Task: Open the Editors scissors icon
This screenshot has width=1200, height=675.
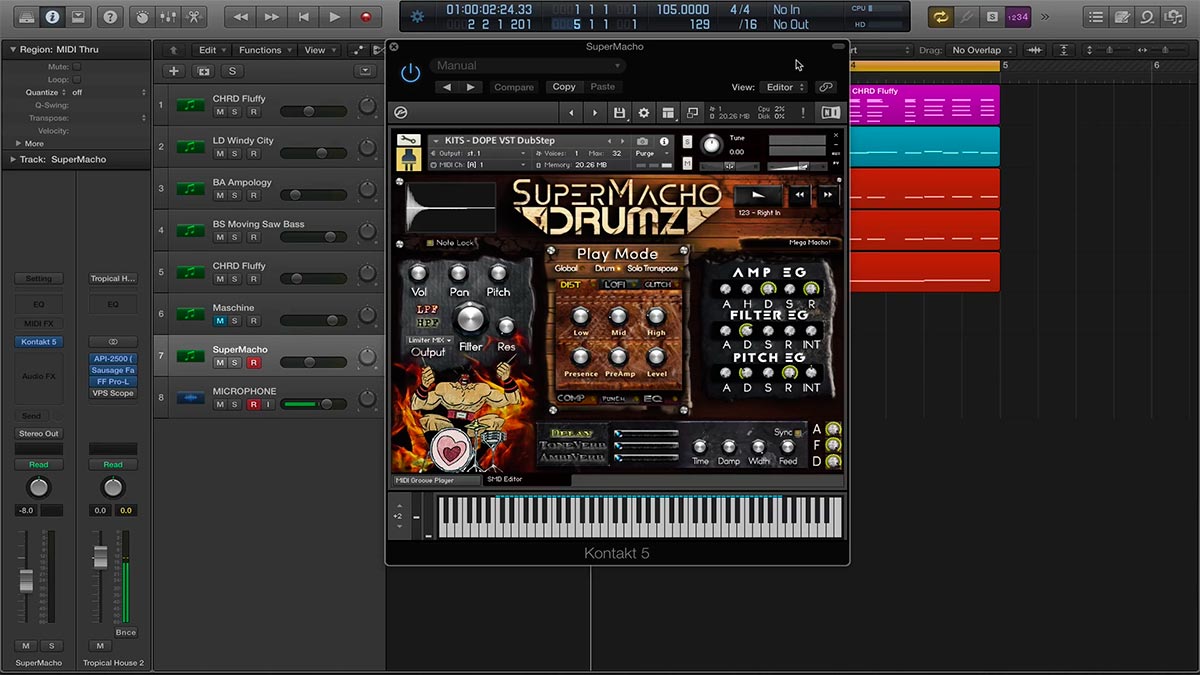Action: (194, 17)
